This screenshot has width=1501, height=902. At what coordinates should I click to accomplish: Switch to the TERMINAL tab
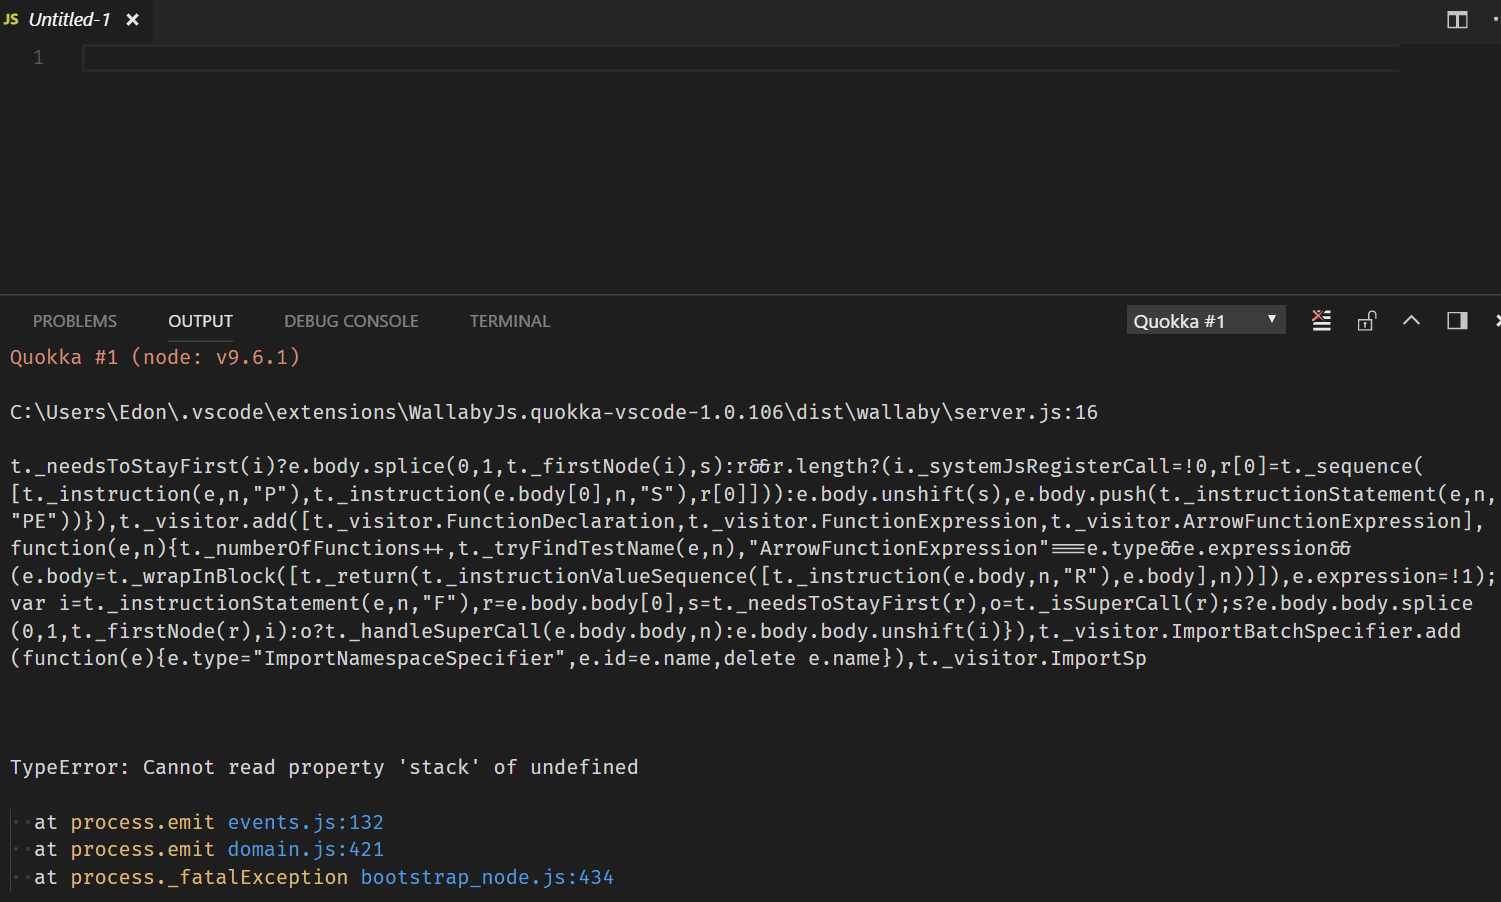click(x=509, y=320)
